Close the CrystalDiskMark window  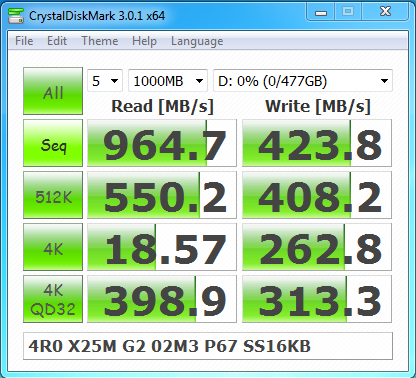(x=385, y=12)
